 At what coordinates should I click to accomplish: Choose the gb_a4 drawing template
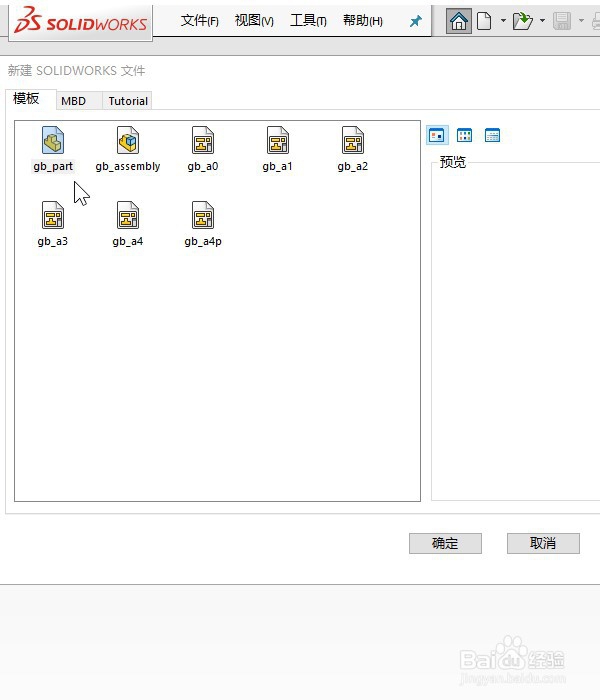coord(128,215)
